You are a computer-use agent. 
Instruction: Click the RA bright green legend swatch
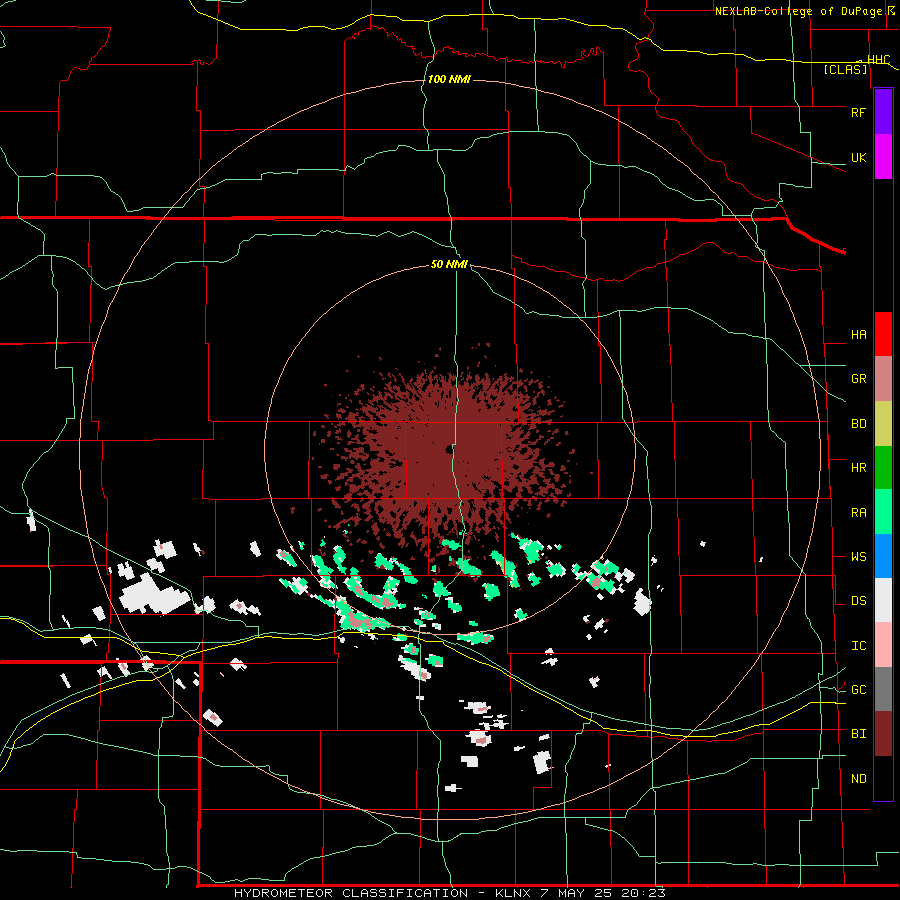(x=883, y=512)
